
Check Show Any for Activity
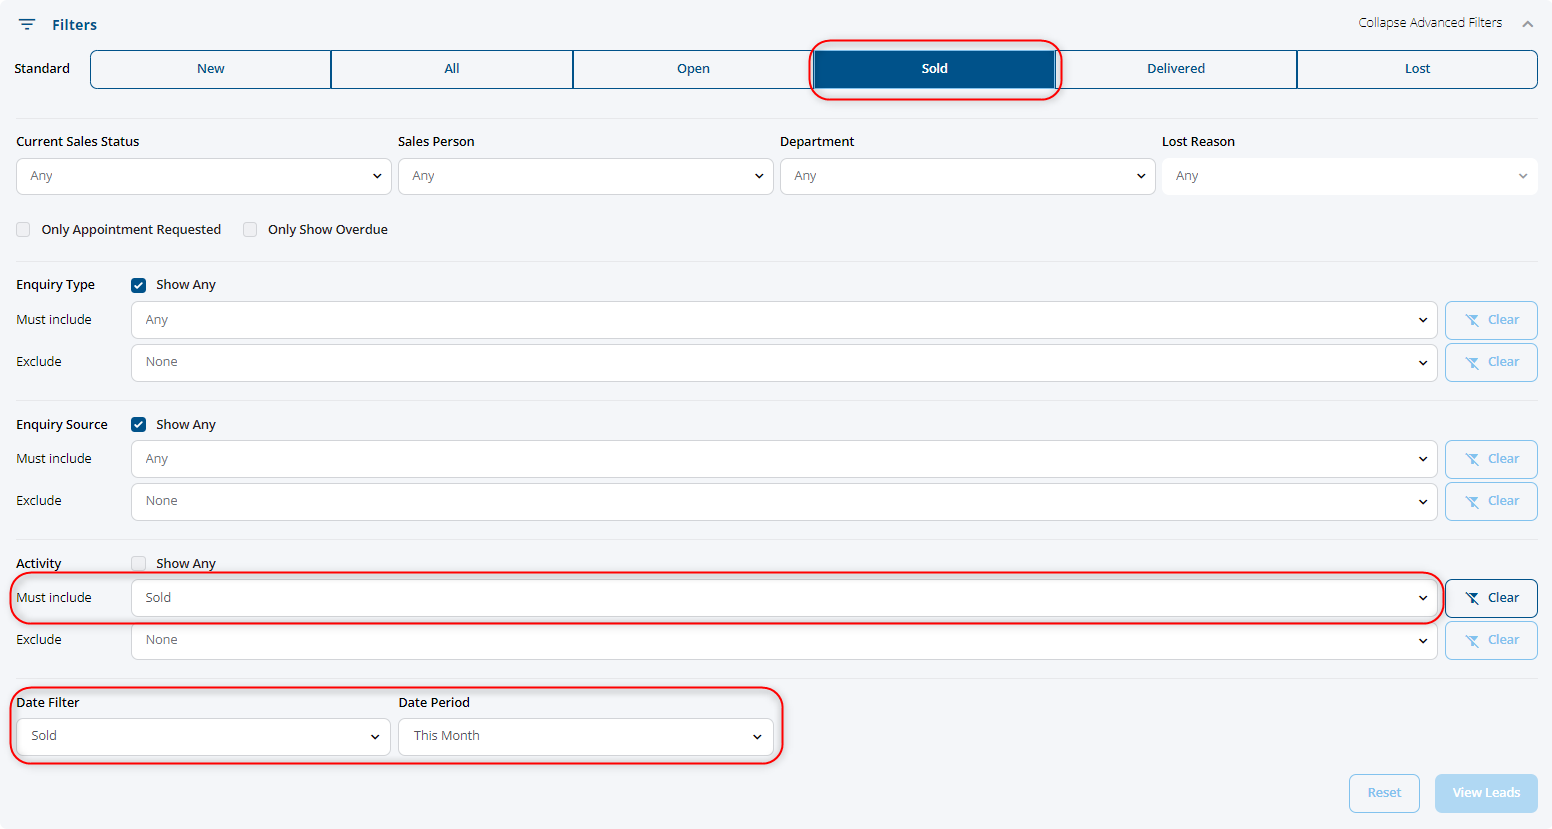pyautogui.click(x=139, y=564)
